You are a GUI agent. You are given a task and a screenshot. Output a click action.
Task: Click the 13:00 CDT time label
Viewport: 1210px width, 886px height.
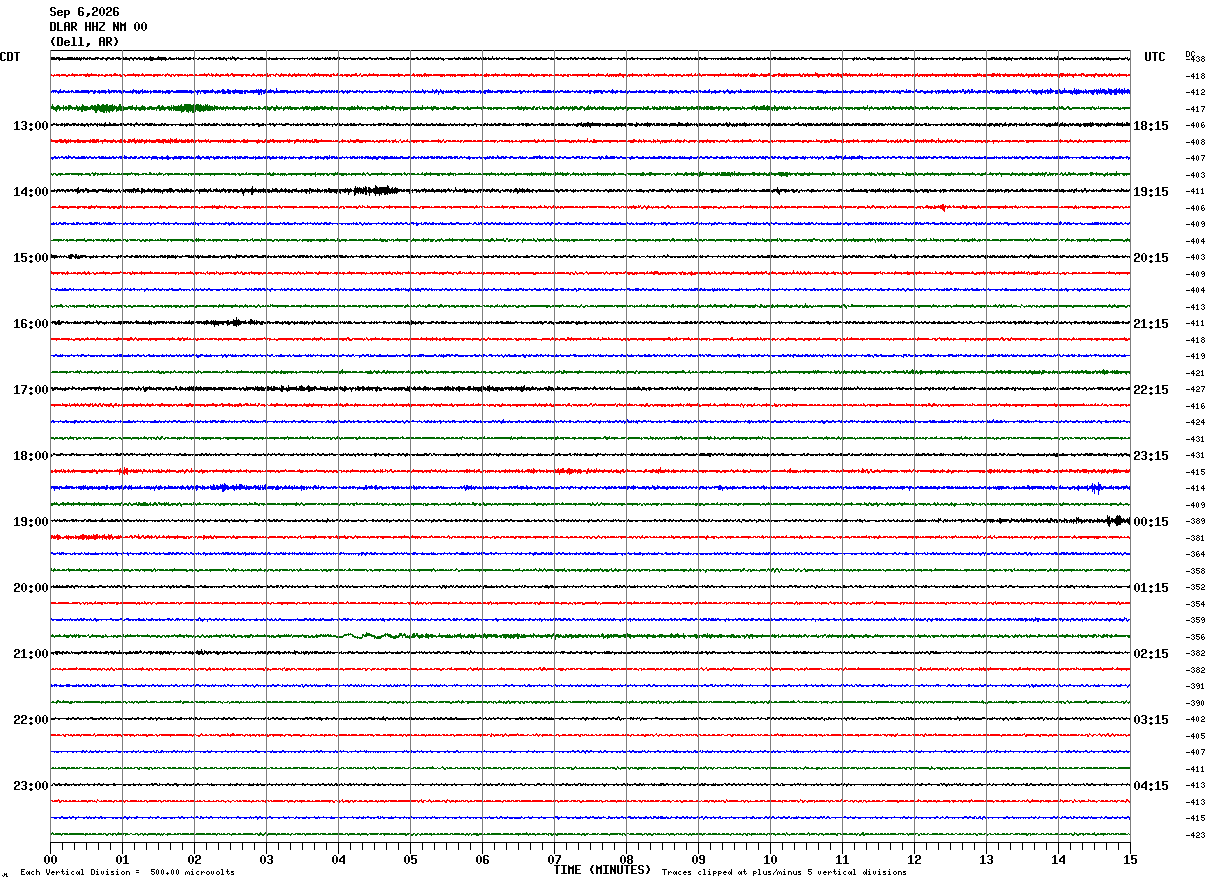click(30, 126)
